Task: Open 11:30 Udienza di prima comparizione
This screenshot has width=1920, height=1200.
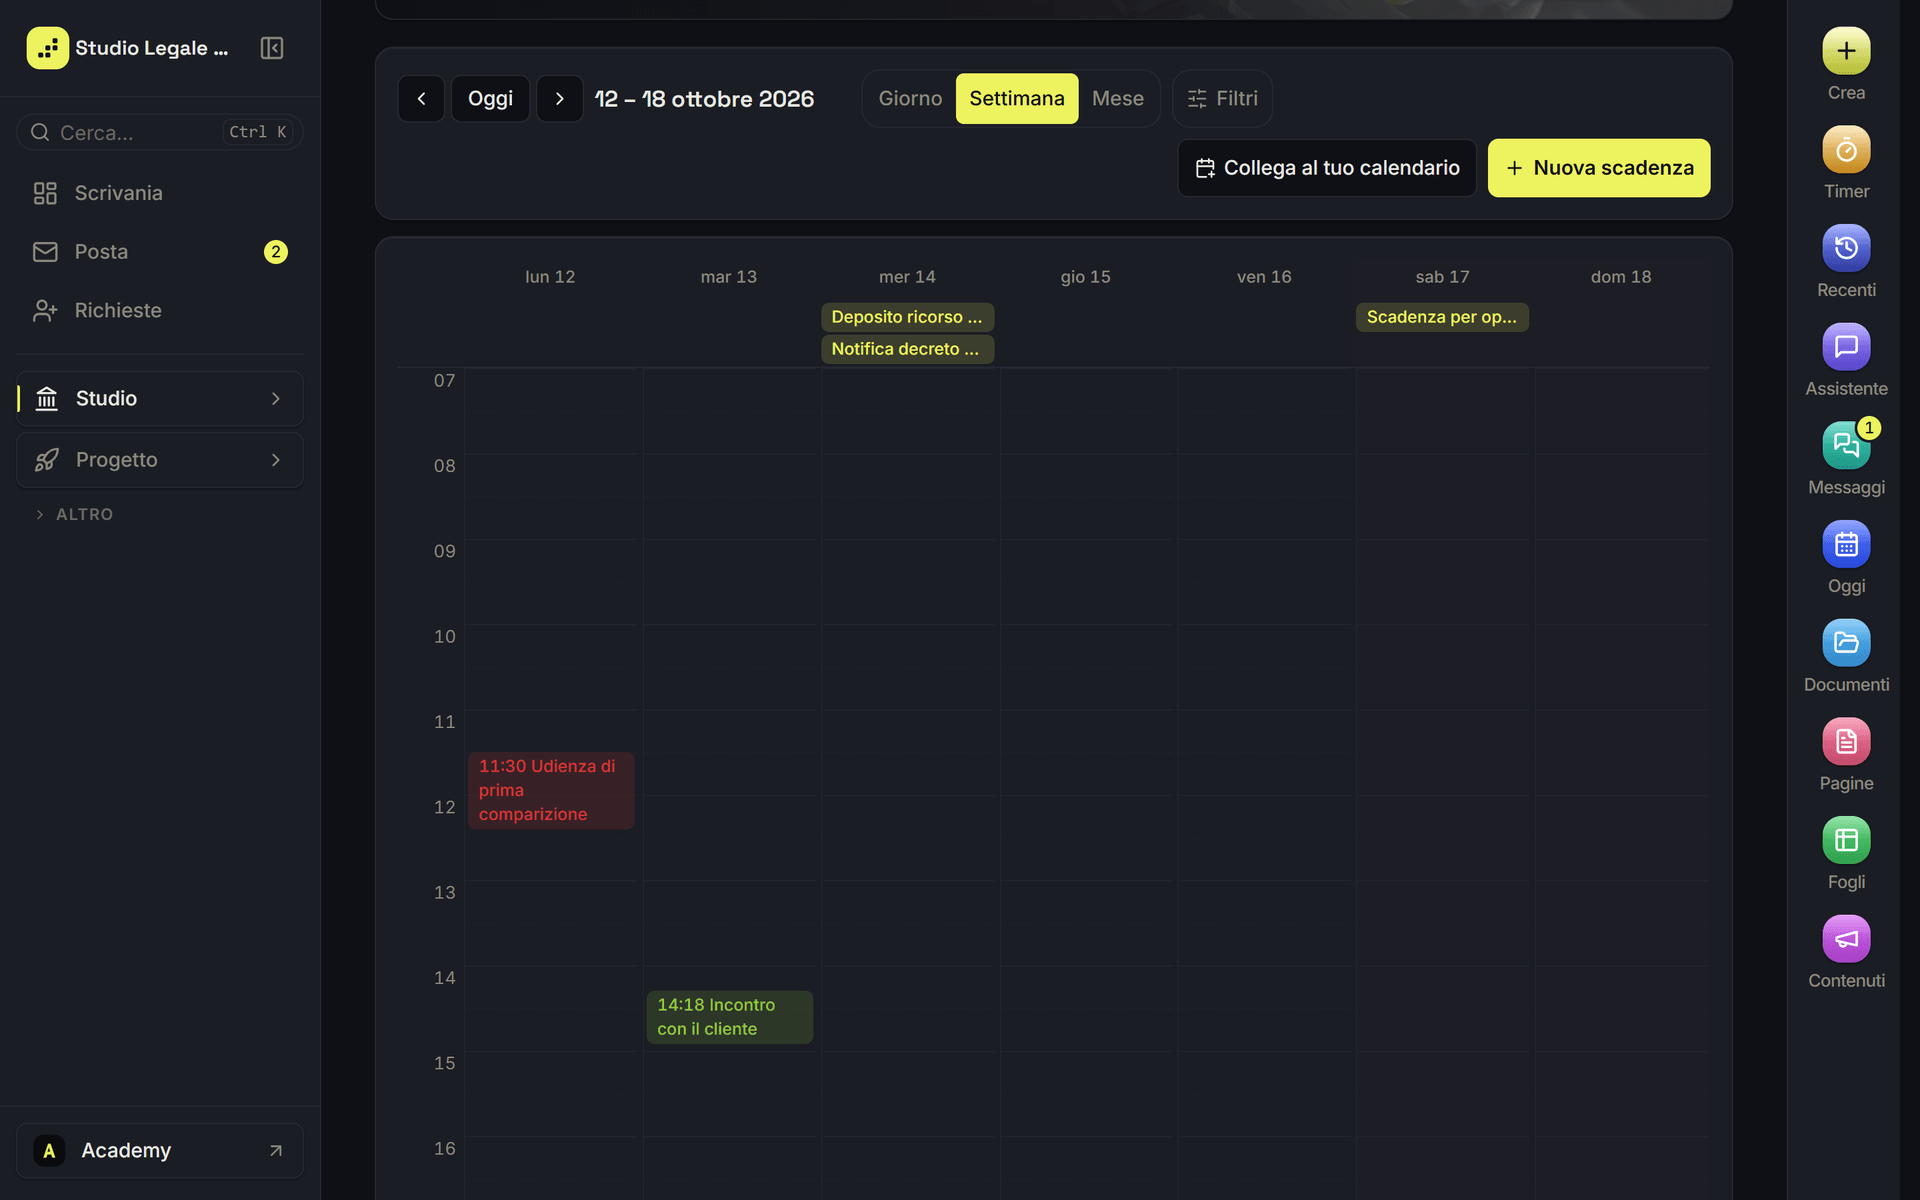Action: tap(551, 790)
